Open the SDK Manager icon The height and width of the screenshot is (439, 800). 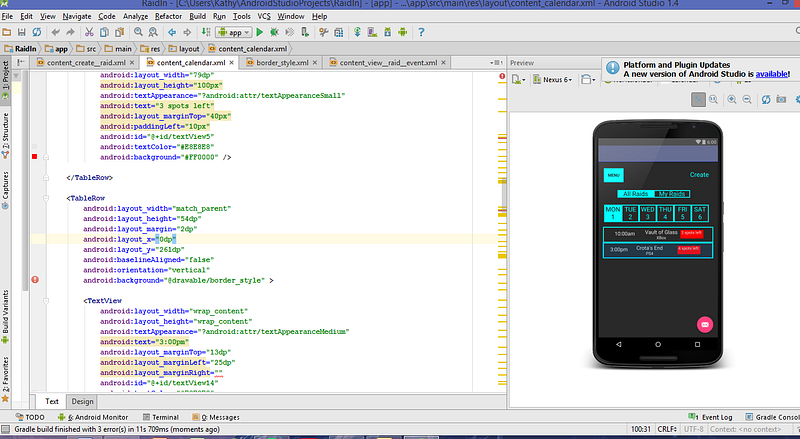coord(388,32)
